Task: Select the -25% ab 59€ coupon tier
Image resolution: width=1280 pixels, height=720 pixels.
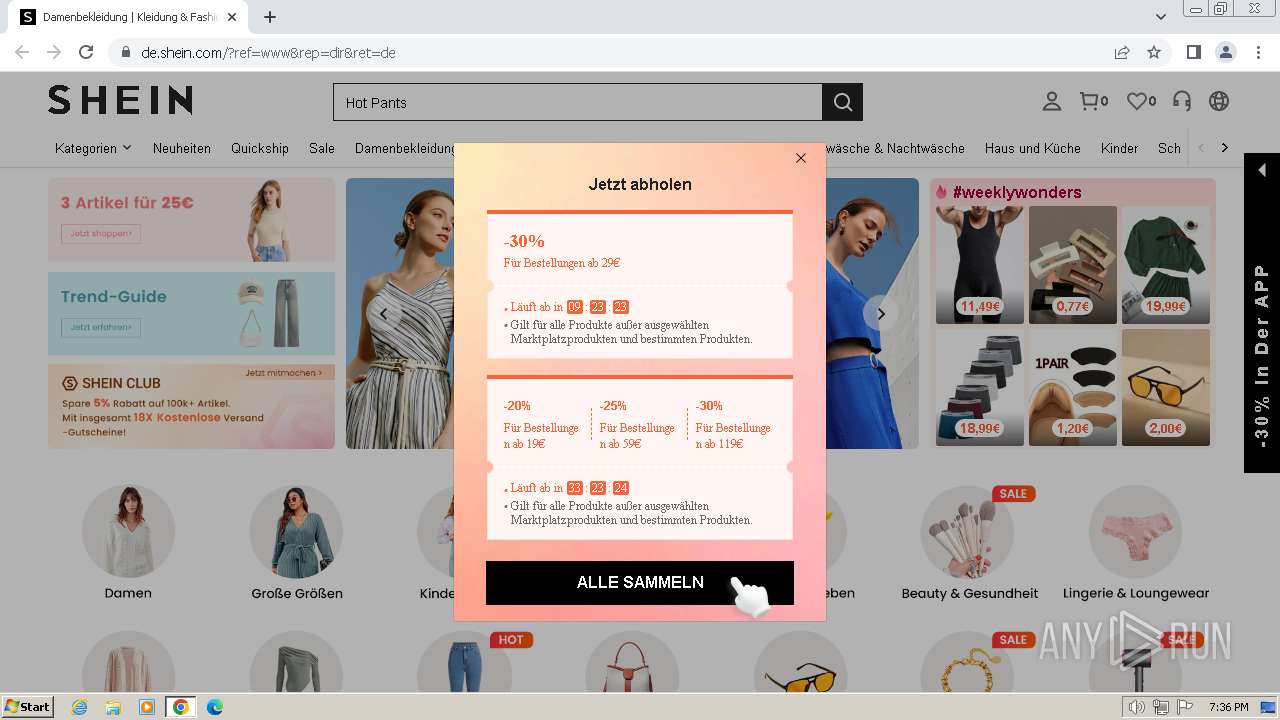Action: click(640, 424)
